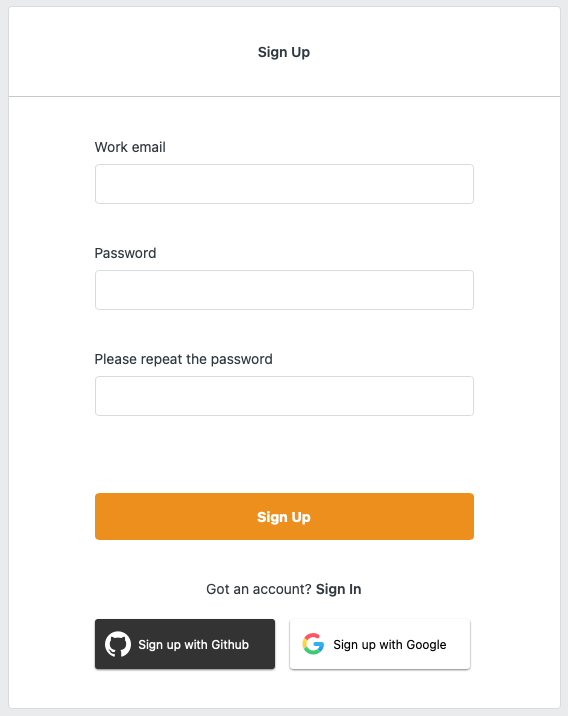Tap the Sign up with Github text label

194,645
